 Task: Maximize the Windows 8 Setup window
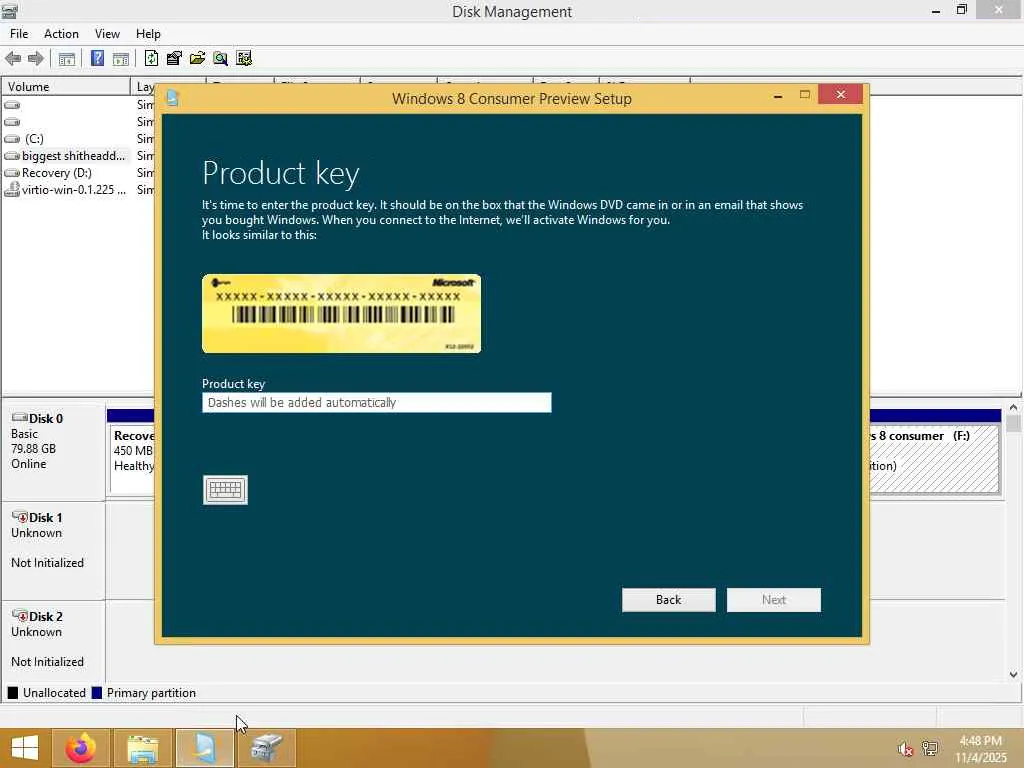click(x=805, y=95)
